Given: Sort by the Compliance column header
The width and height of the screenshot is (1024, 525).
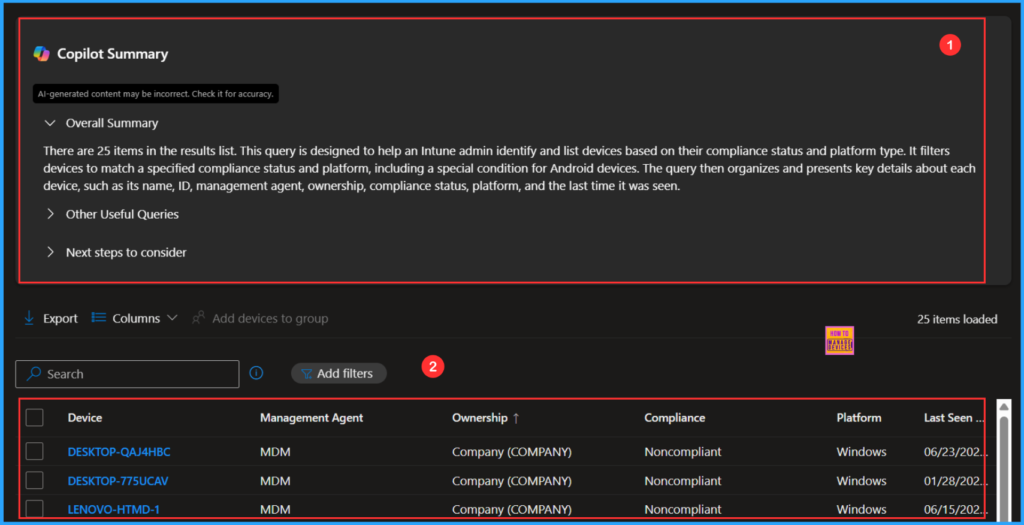Looking at the screenshot, I should (675, 418).
